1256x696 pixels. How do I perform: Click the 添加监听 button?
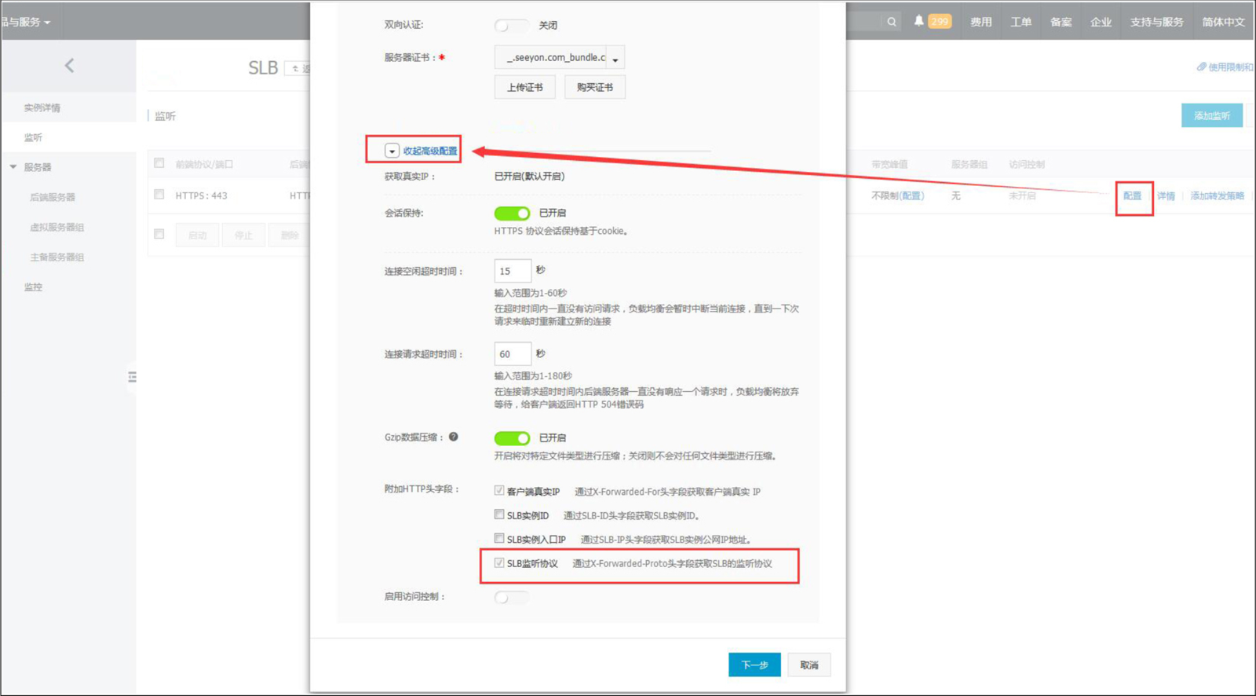(1211, 116)
